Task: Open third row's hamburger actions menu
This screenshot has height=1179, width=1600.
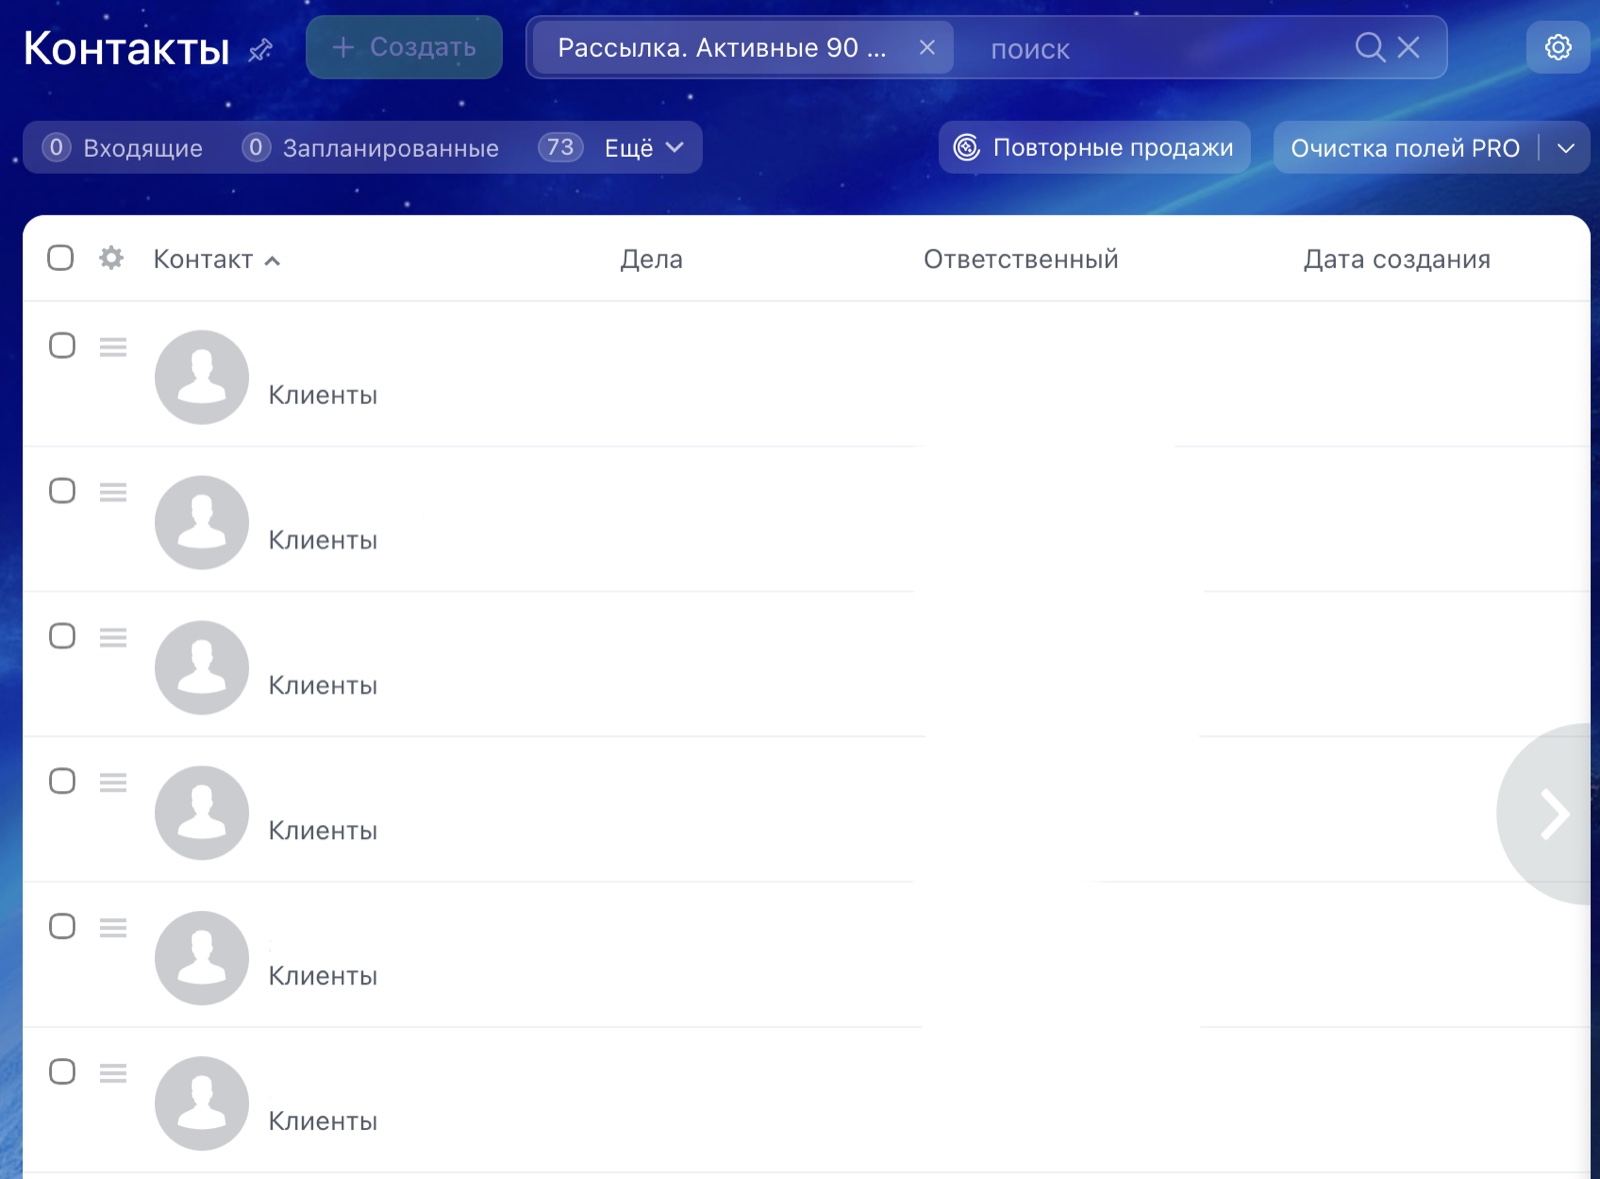Action: 113,637
